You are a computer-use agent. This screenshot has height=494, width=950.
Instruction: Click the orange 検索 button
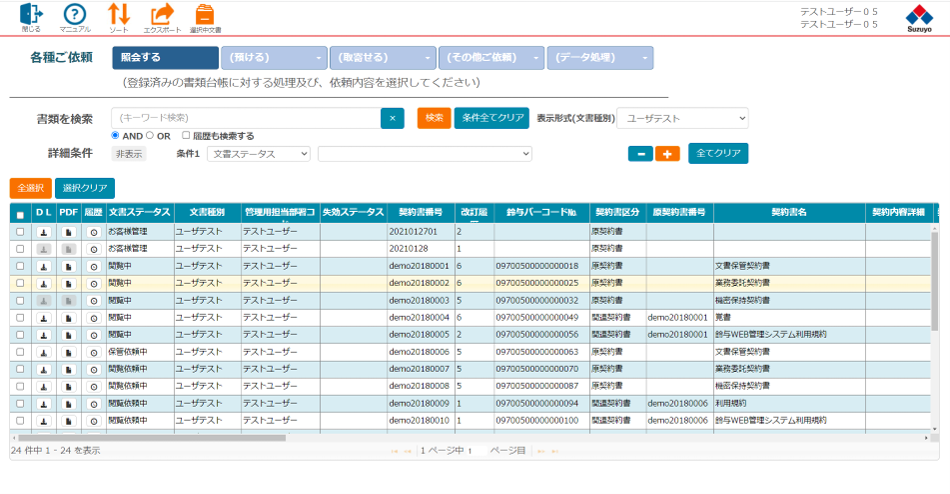pos(434,118)
